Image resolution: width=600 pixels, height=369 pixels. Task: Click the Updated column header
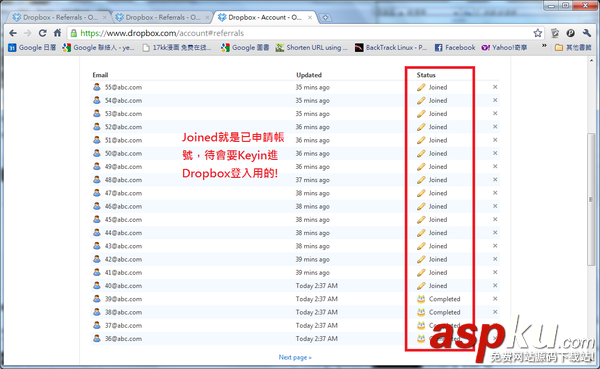309,75
